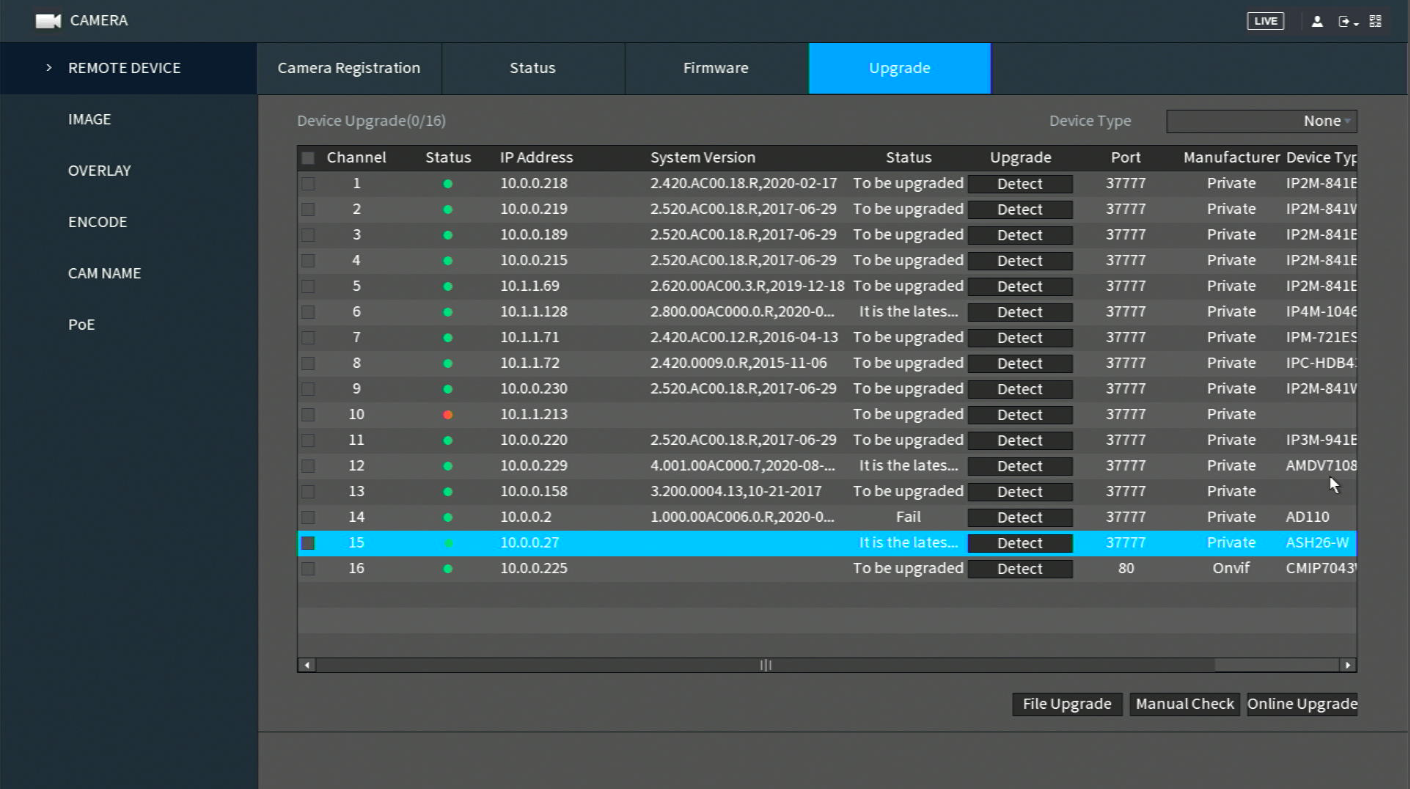
Task: Check the checkbox for channel 10
Action: click(308, 415)
